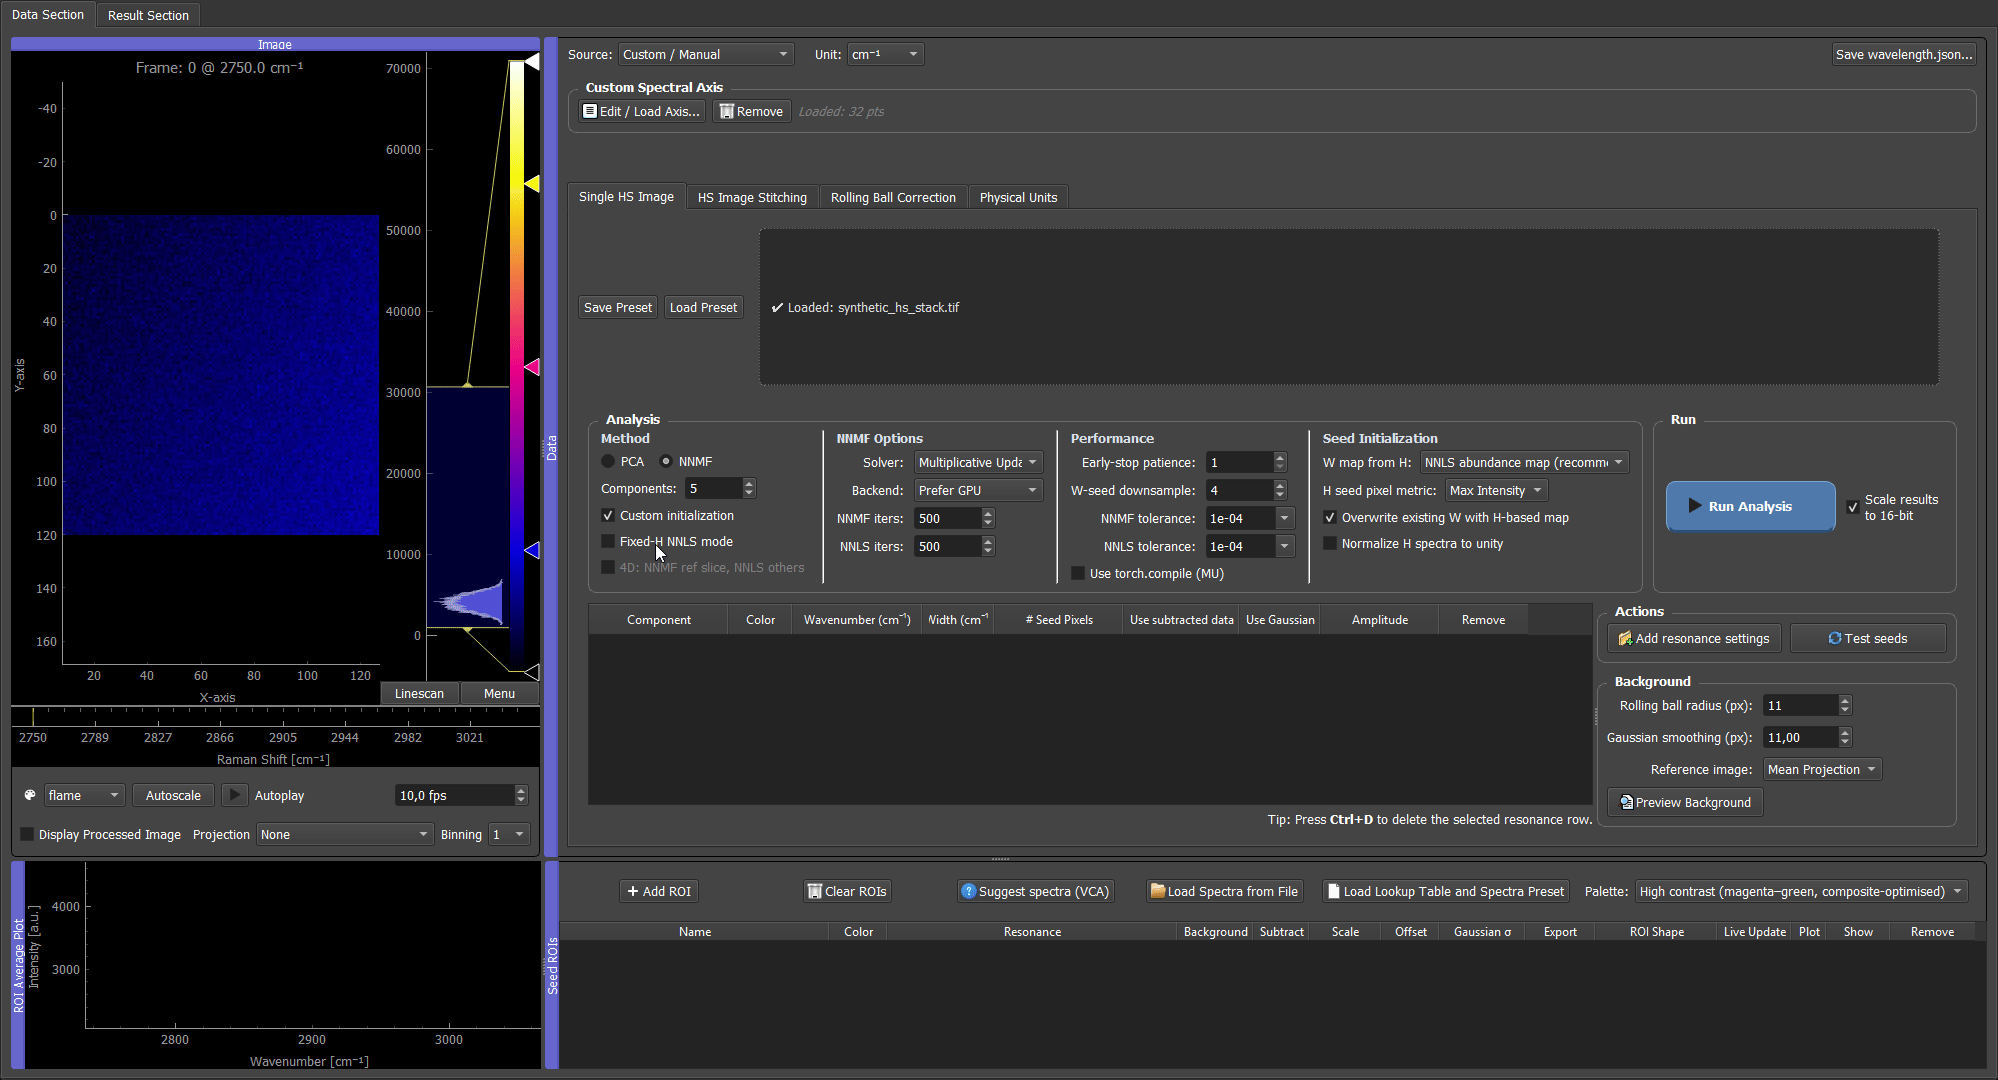
Task: Click Preview Background button
Action: click(x=1685, y=802)
